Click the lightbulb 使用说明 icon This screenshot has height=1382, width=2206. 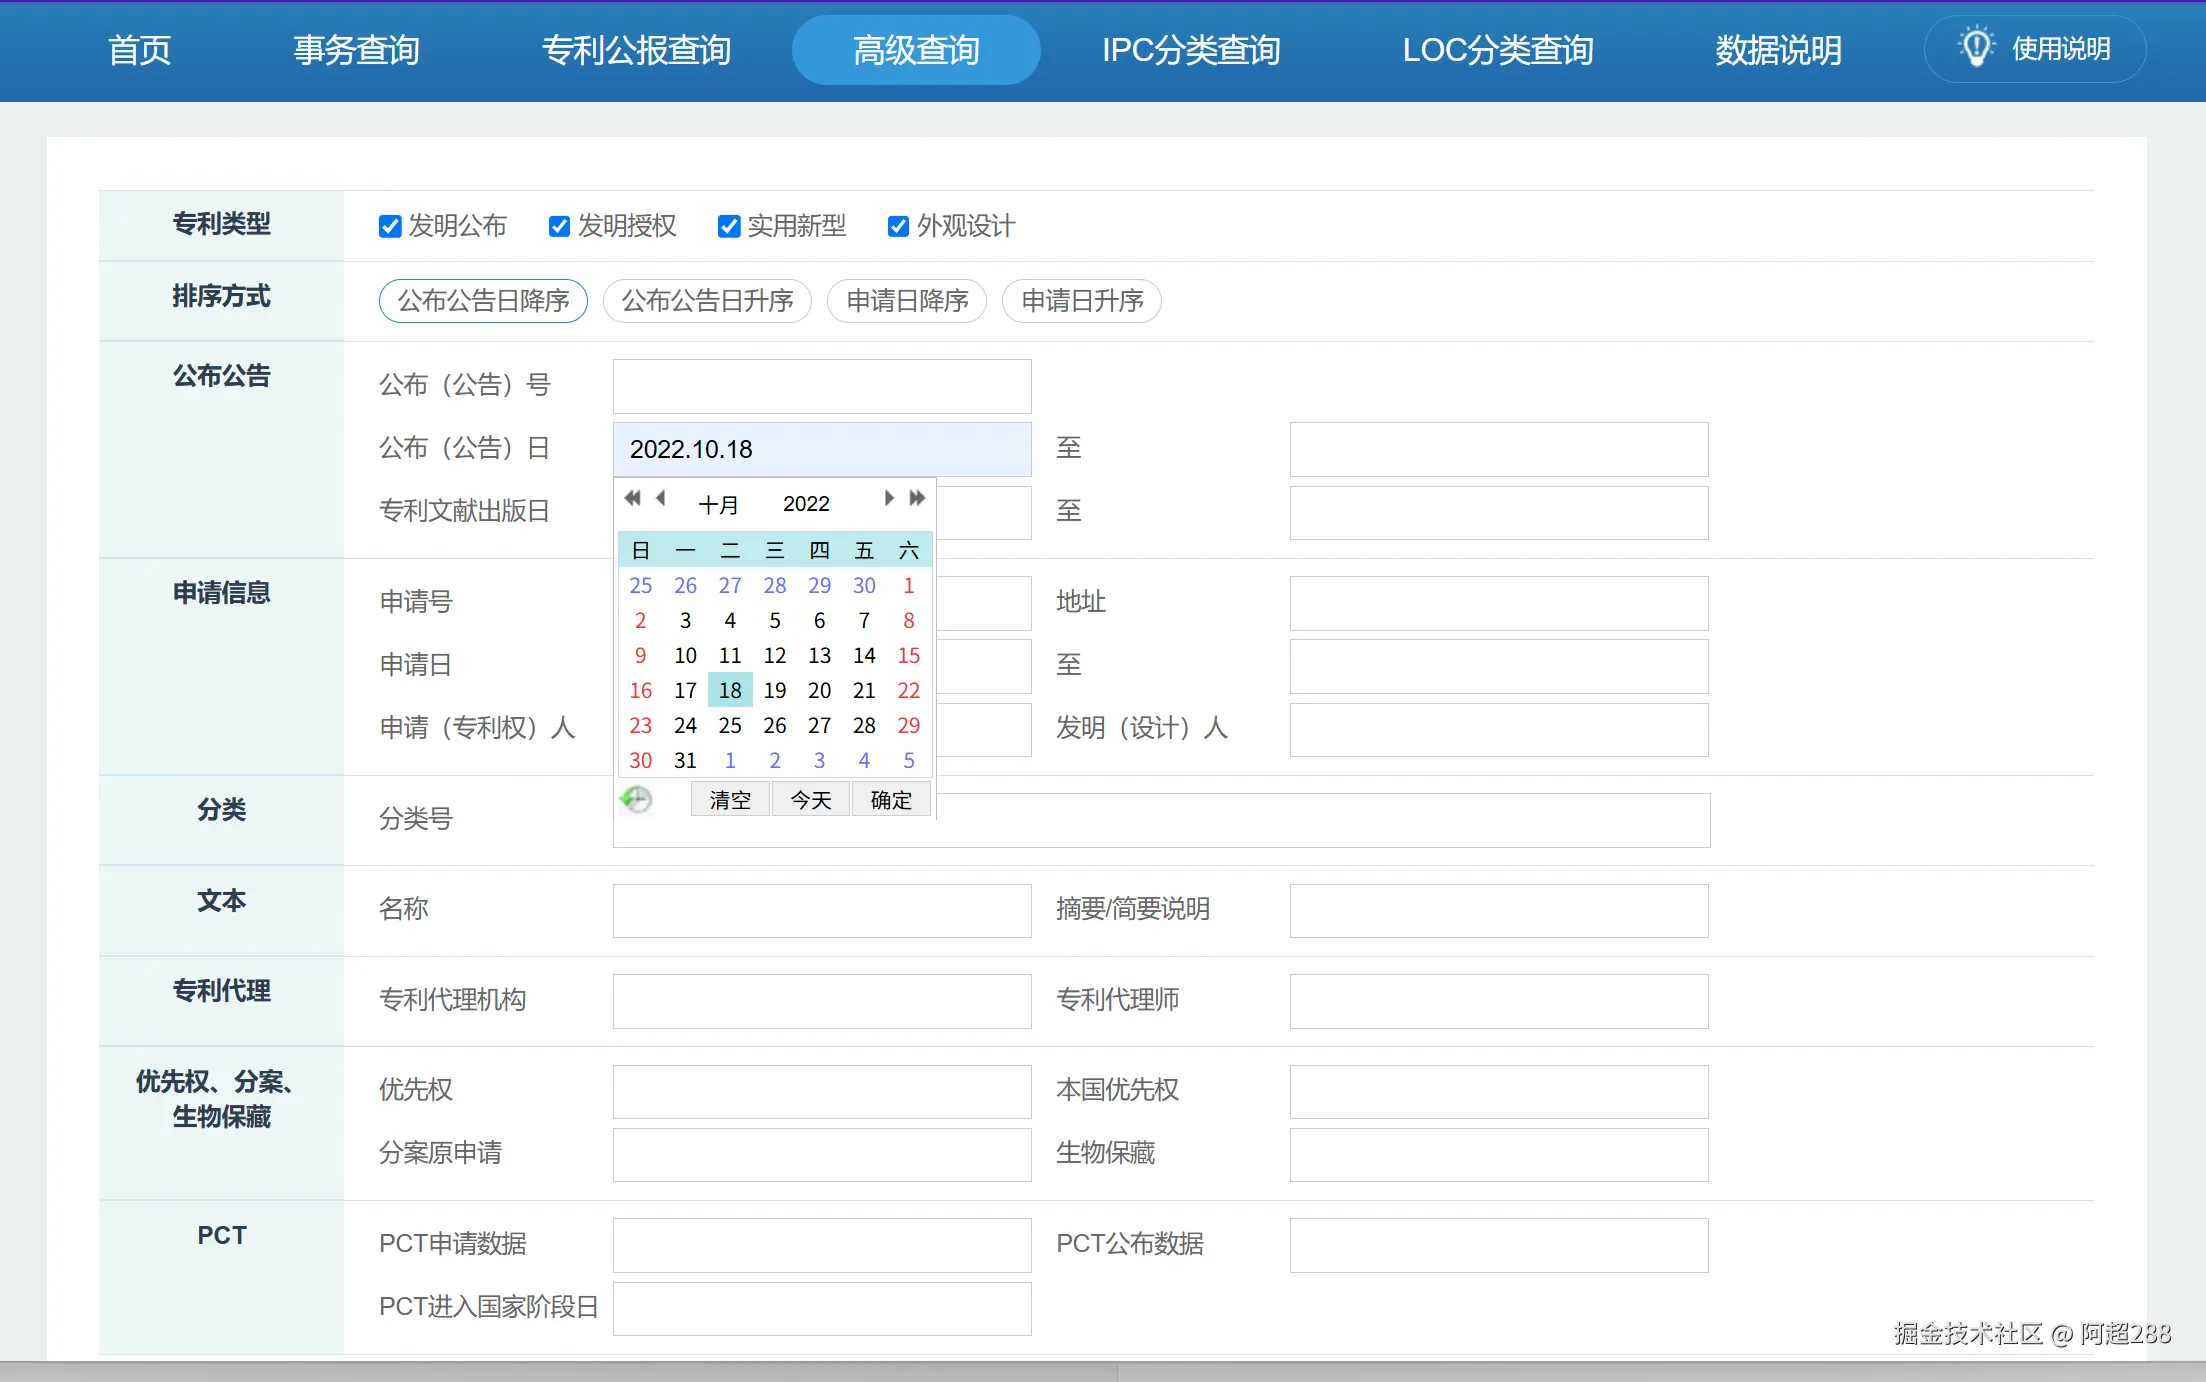1976,47
